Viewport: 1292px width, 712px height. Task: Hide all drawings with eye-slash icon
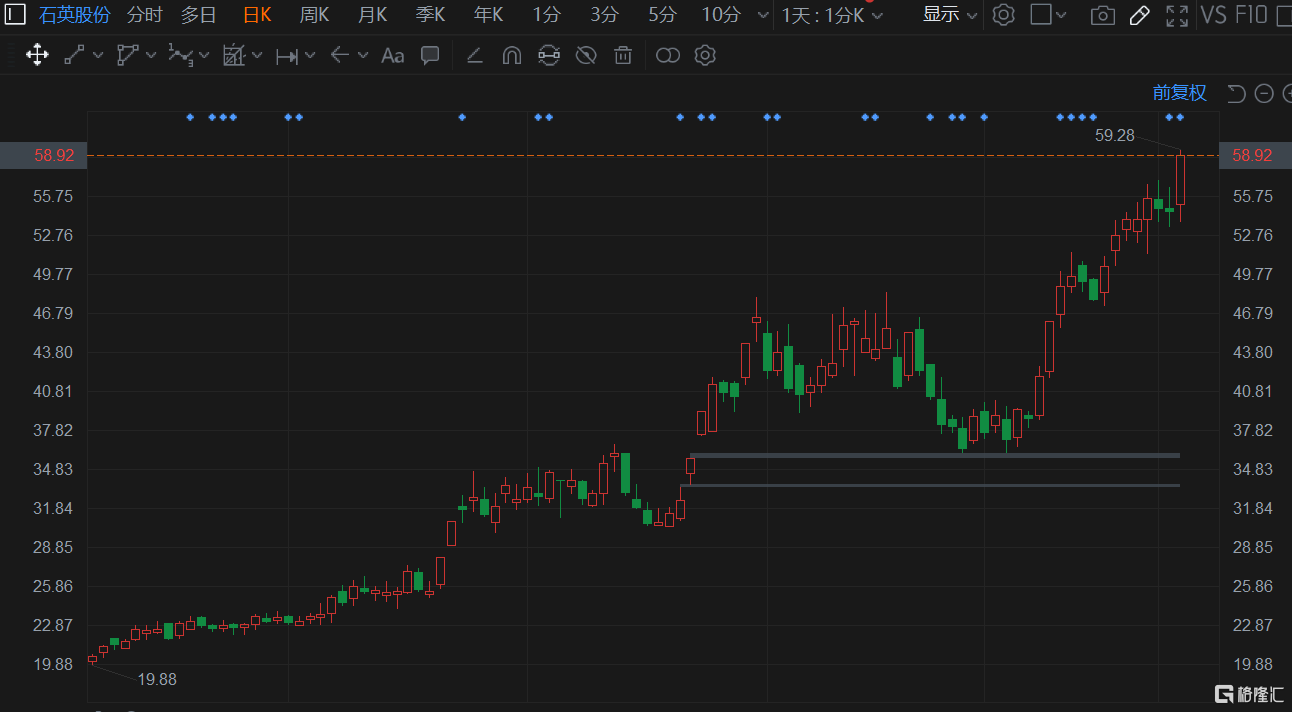tap(586, 55)
